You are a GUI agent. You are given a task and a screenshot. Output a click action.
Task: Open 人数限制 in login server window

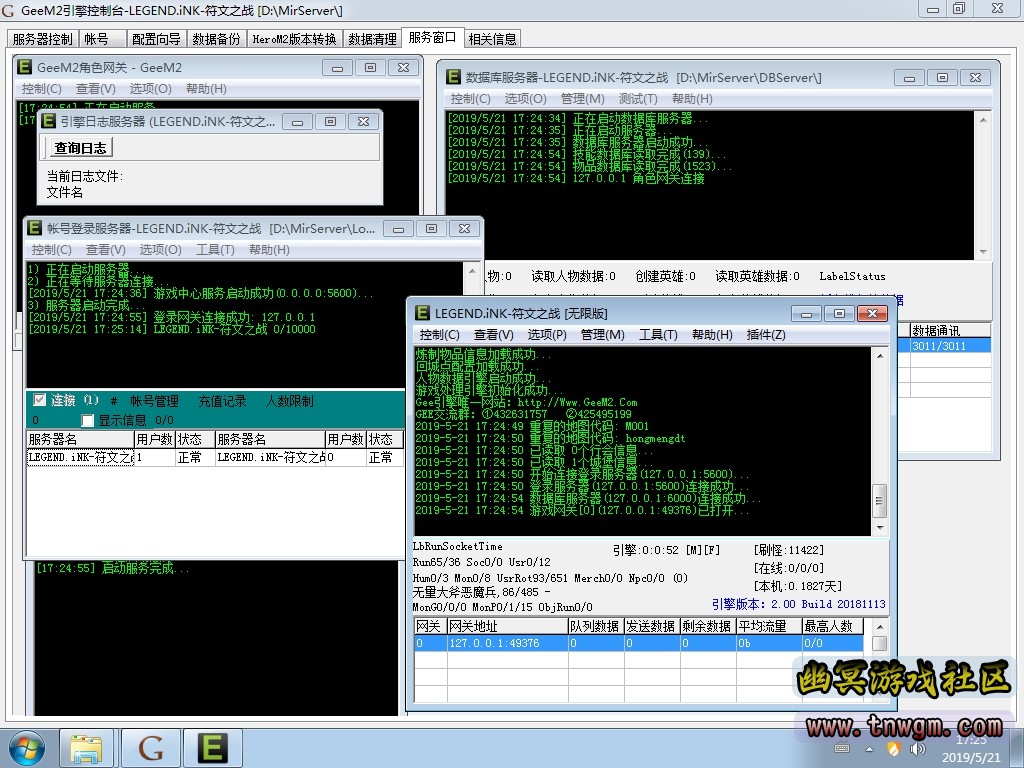(x=289, y=401)
